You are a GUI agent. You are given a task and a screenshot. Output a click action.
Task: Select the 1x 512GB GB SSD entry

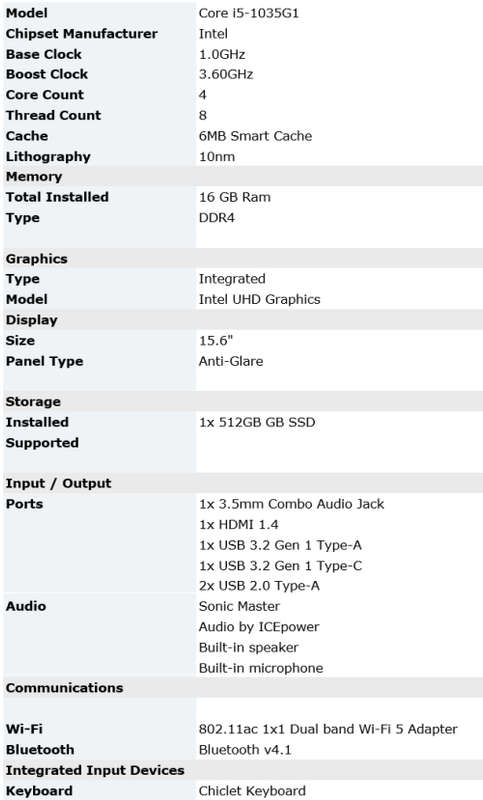257,422
